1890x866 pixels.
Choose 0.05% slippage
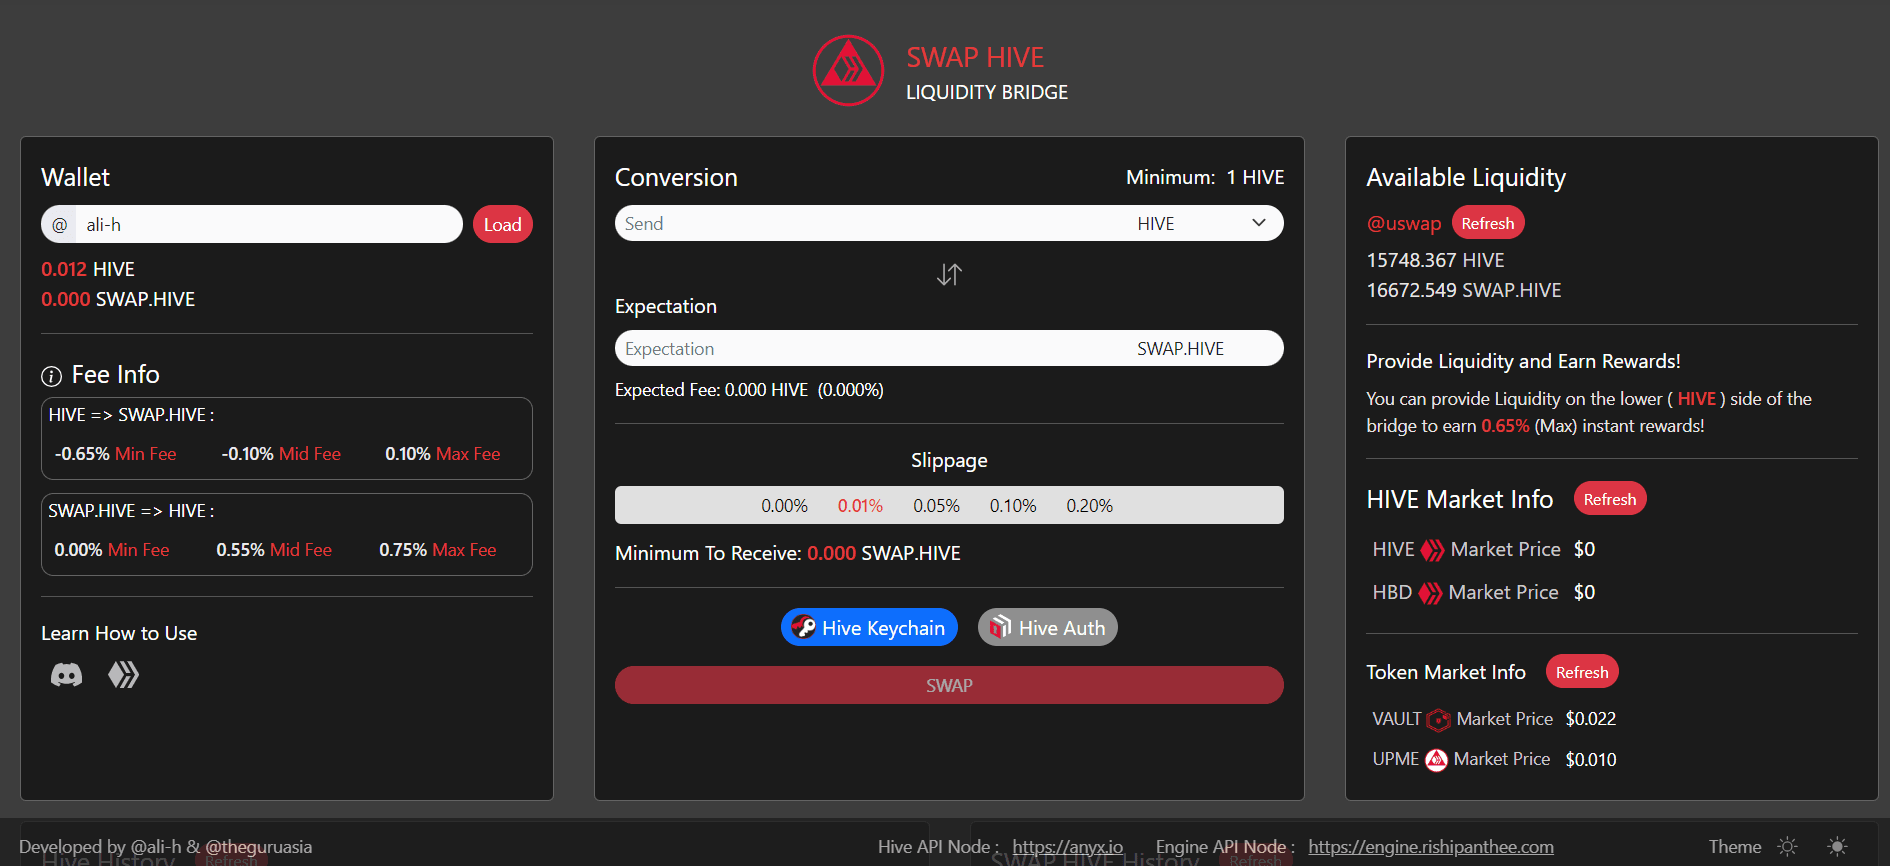(936, 506)
